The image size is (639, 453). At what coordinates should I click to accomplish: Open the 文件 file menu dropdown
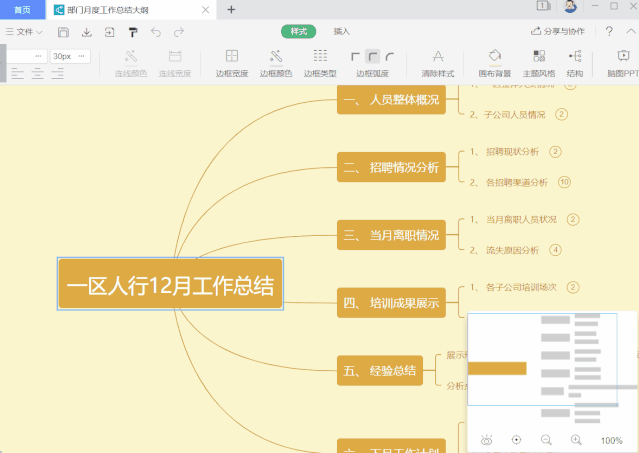tap(24, 32)
